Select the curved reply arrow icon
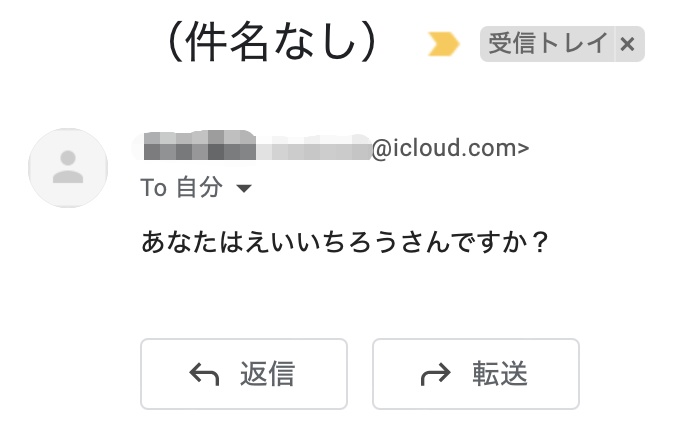 tap(204, 374)
